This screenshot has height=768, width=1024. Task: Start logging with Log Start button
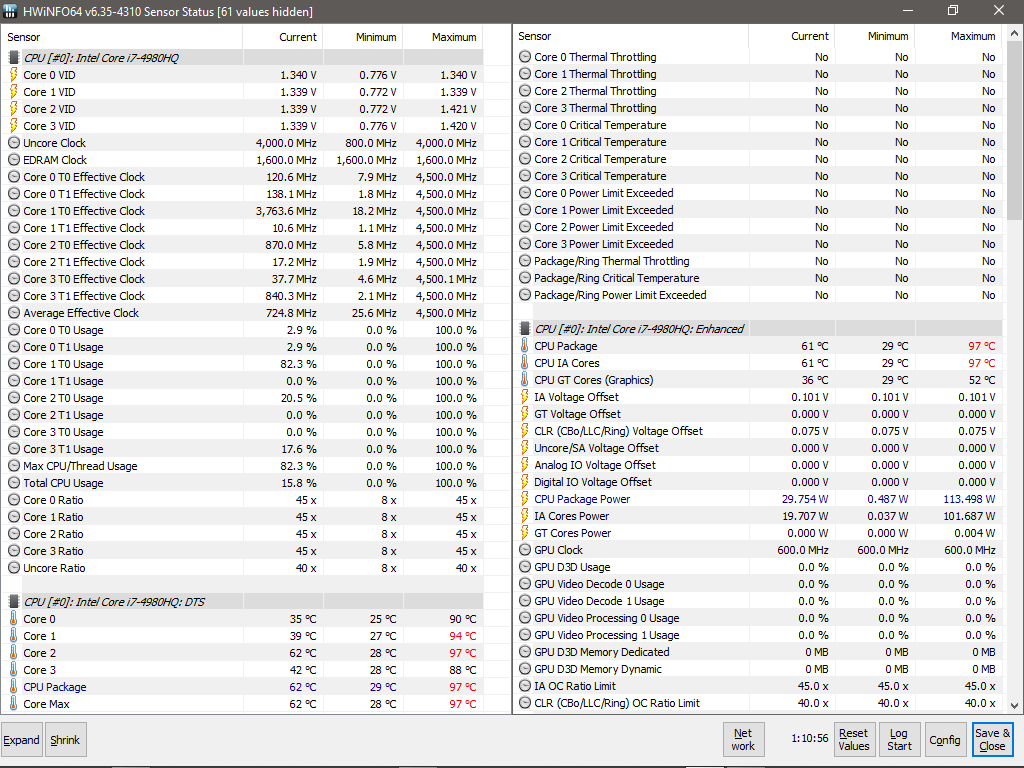[899, 740]
